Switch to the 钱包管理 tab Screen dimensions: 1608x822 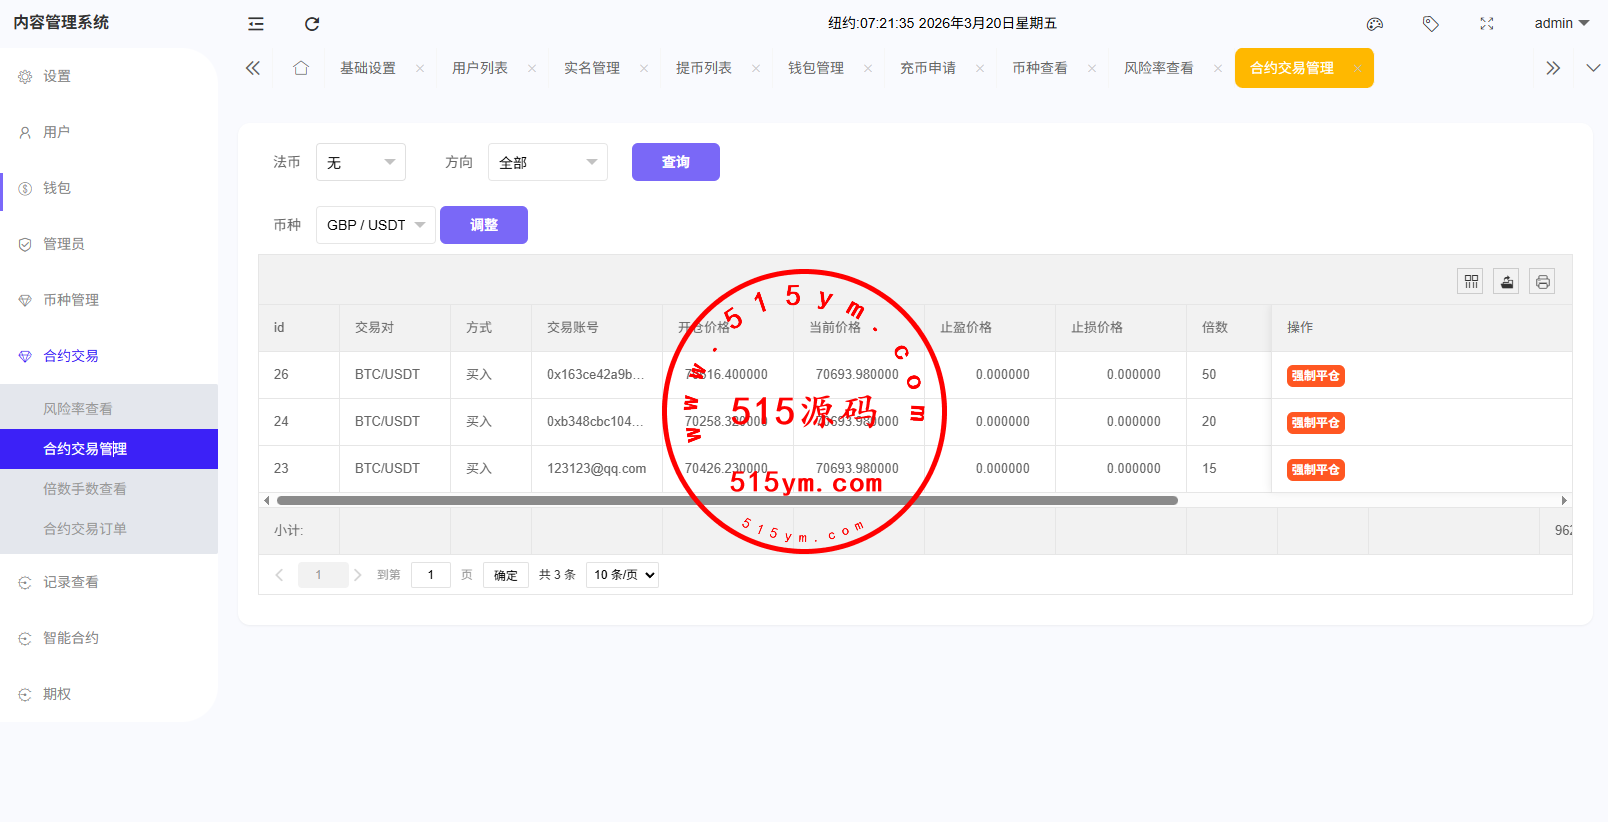pyautogui.click(x=816, y=68)
